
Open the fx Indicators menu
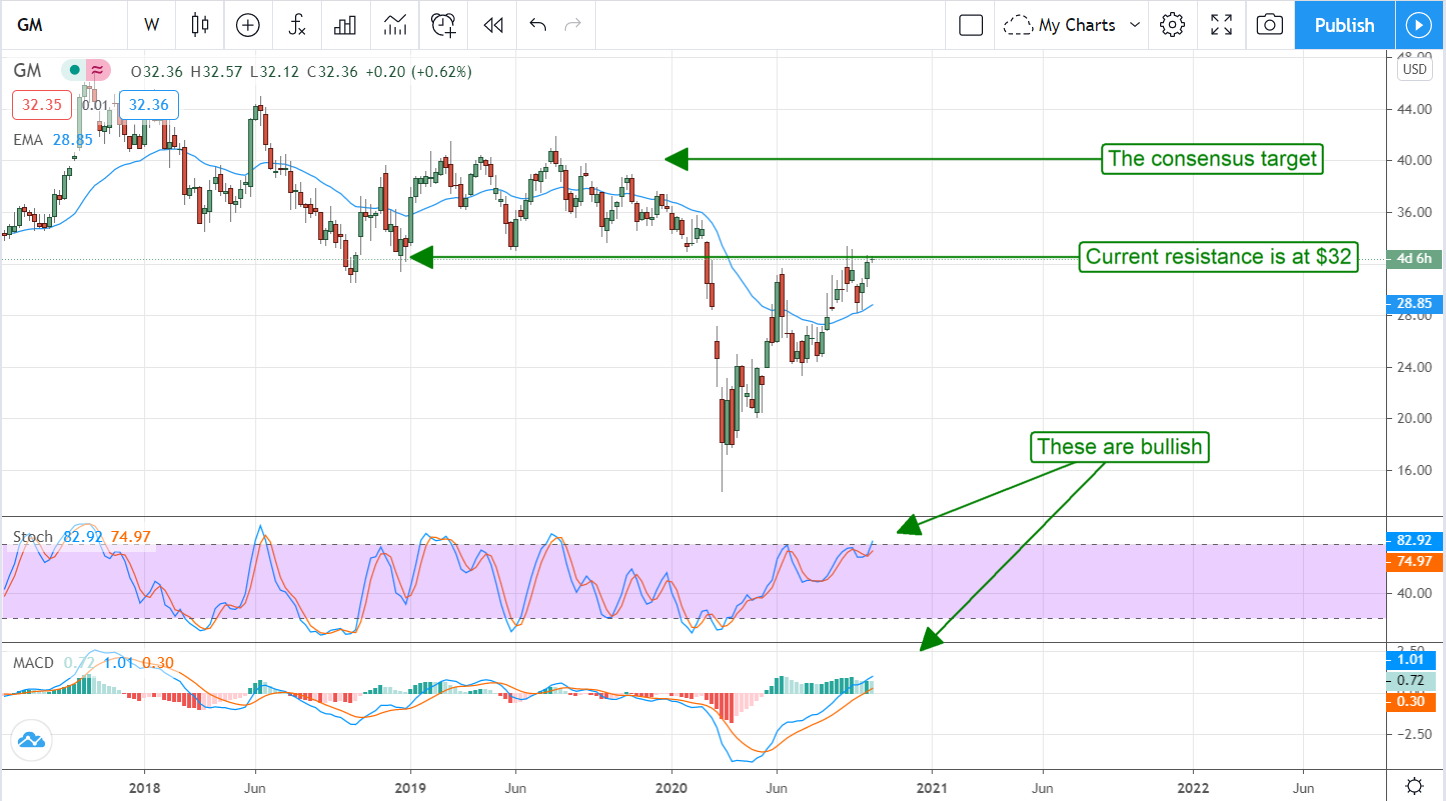point(297,25)
